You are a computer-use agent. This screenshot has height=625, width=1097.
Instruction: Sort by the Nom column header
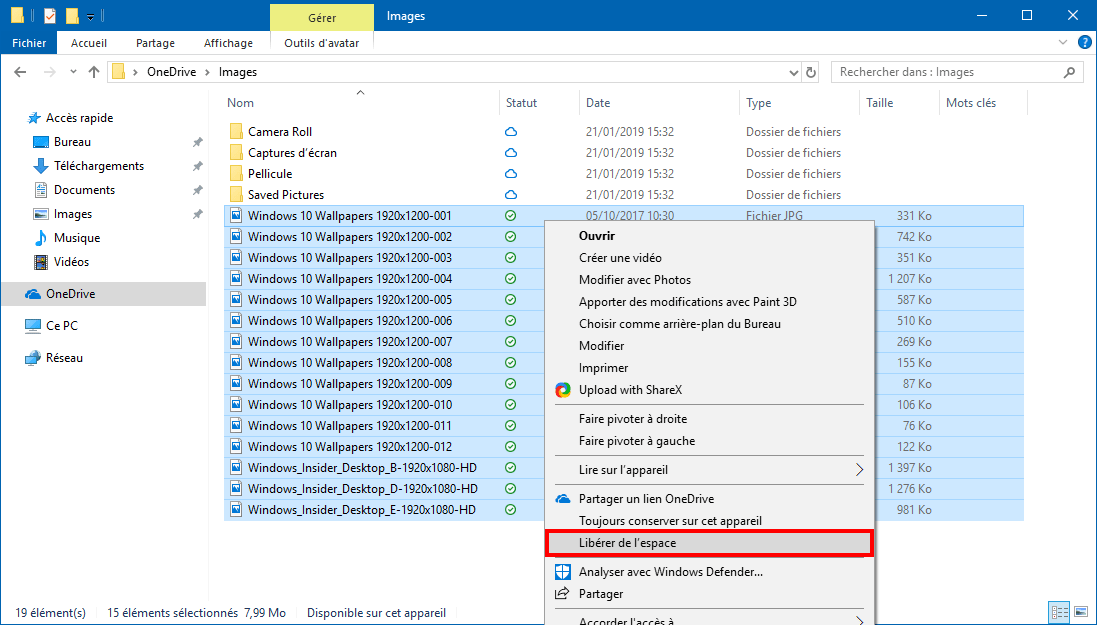[x=240, y=103]
